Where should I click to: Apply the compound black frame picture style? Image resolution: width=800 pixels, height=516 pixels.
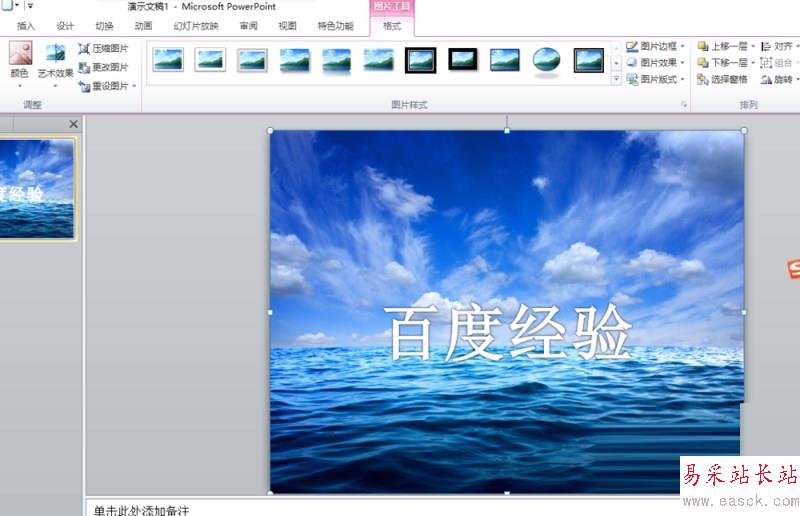[x=589, y=60]
